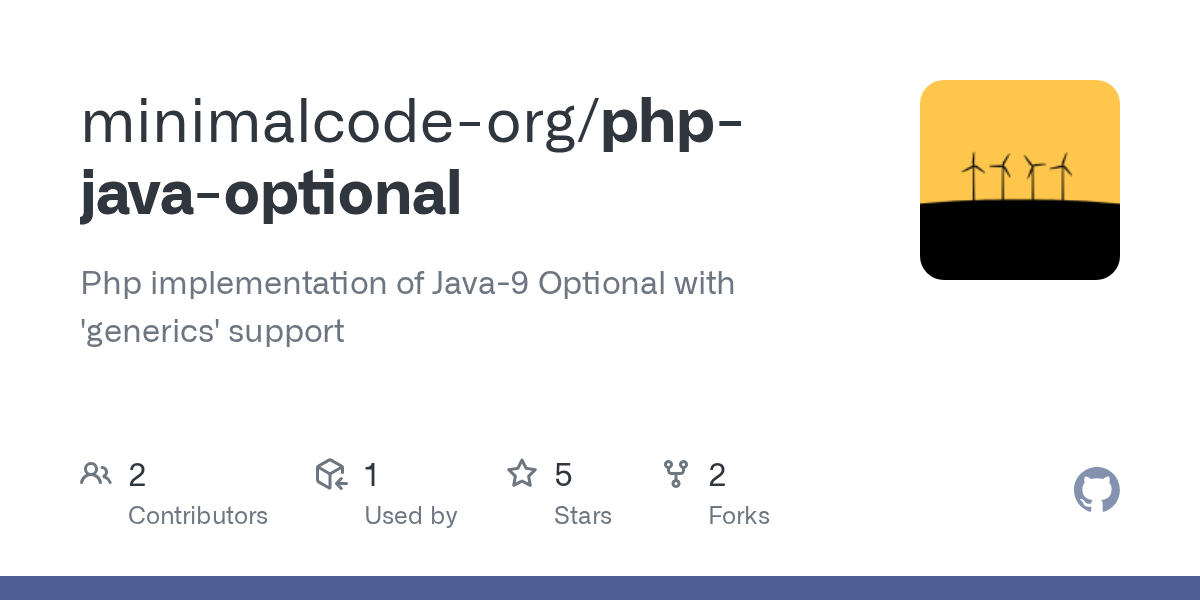
Task: Open the php-java-optional repository title
Action: (x=411, y=158)
